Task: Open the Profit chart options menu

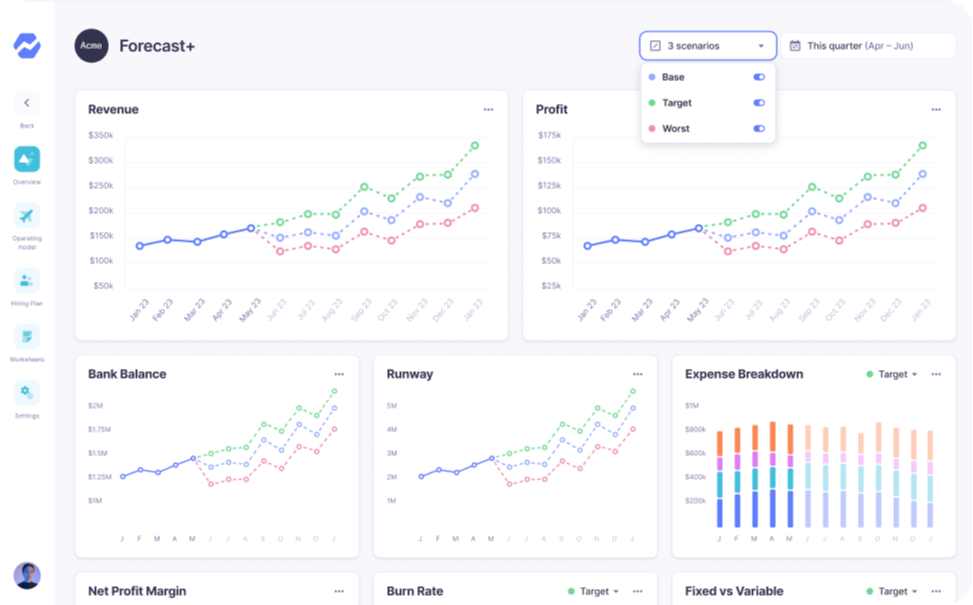Action: pos(936,109)
